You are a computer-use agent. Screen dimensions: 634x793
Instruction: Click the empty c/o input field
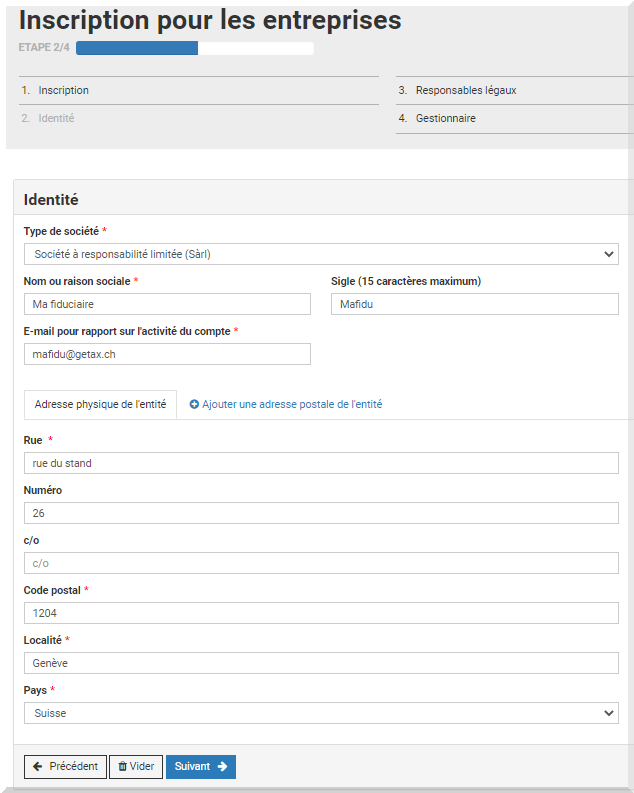click(321, 563)
